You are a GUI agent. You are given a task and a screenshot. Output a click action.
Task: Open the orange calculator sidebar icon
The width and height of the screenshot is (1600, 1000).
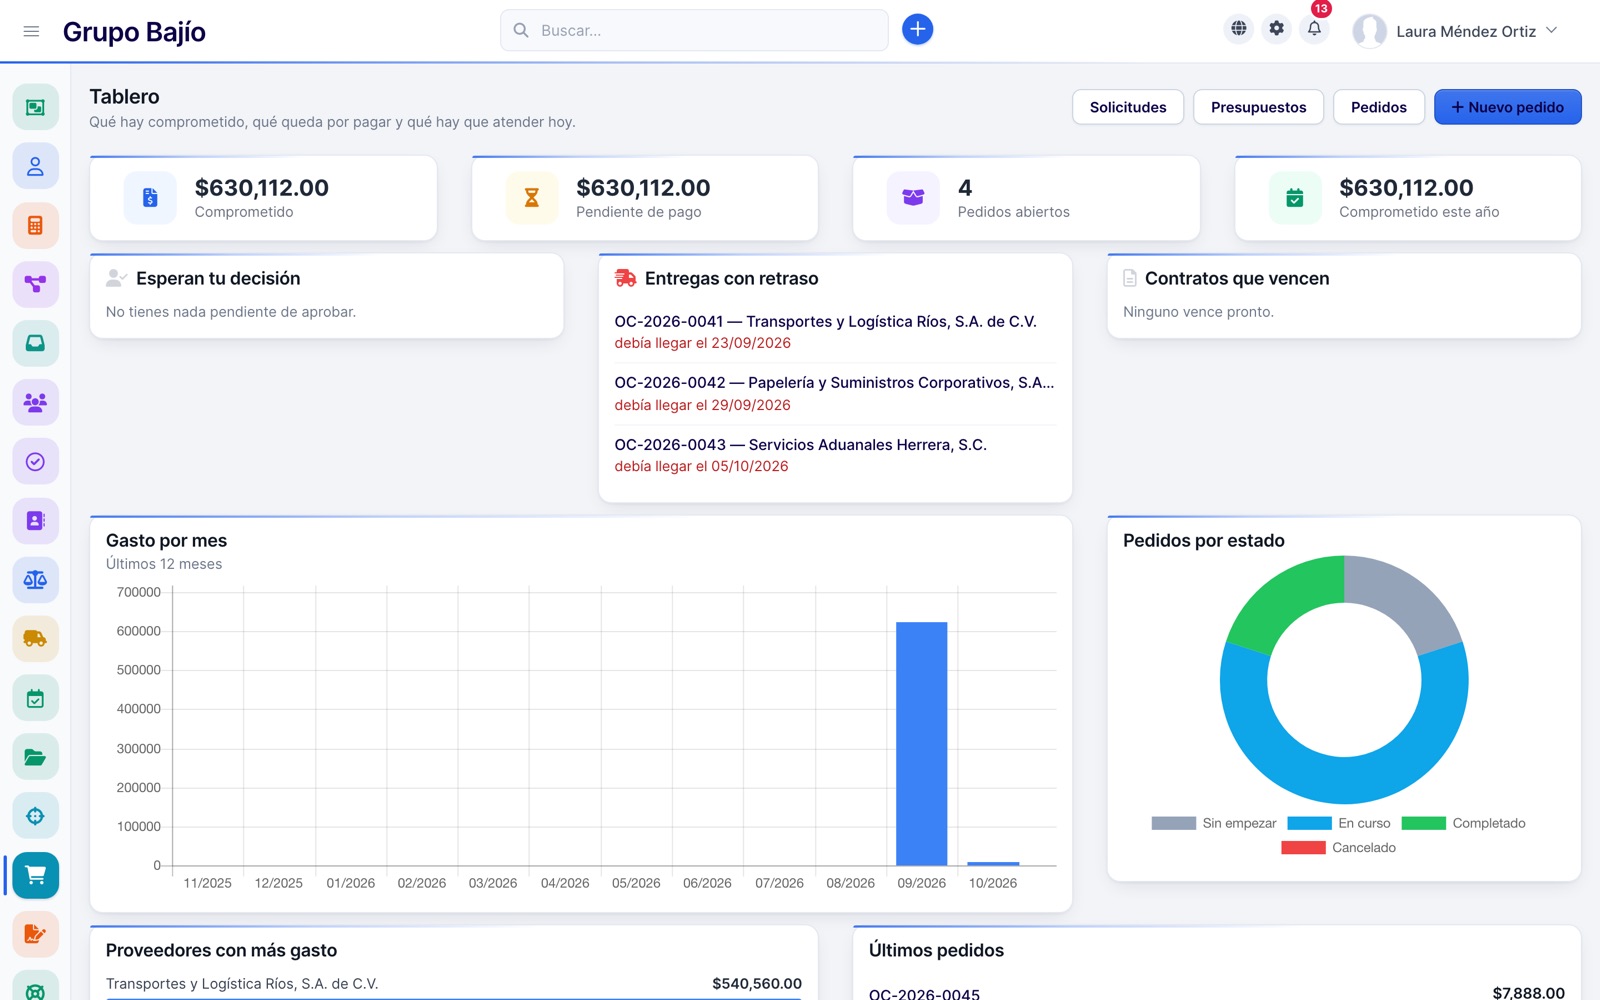click(35, 225)
